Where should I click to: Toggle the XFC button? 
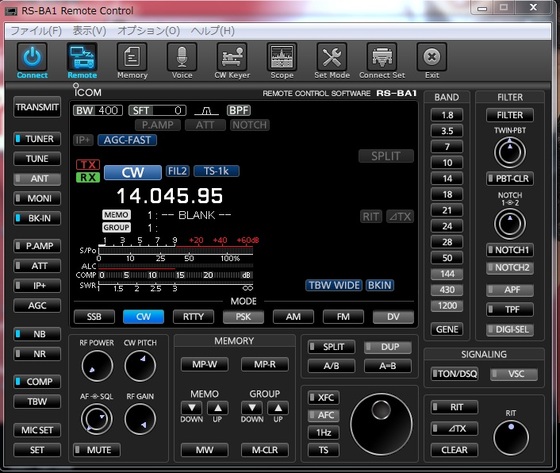click(324, 397)
